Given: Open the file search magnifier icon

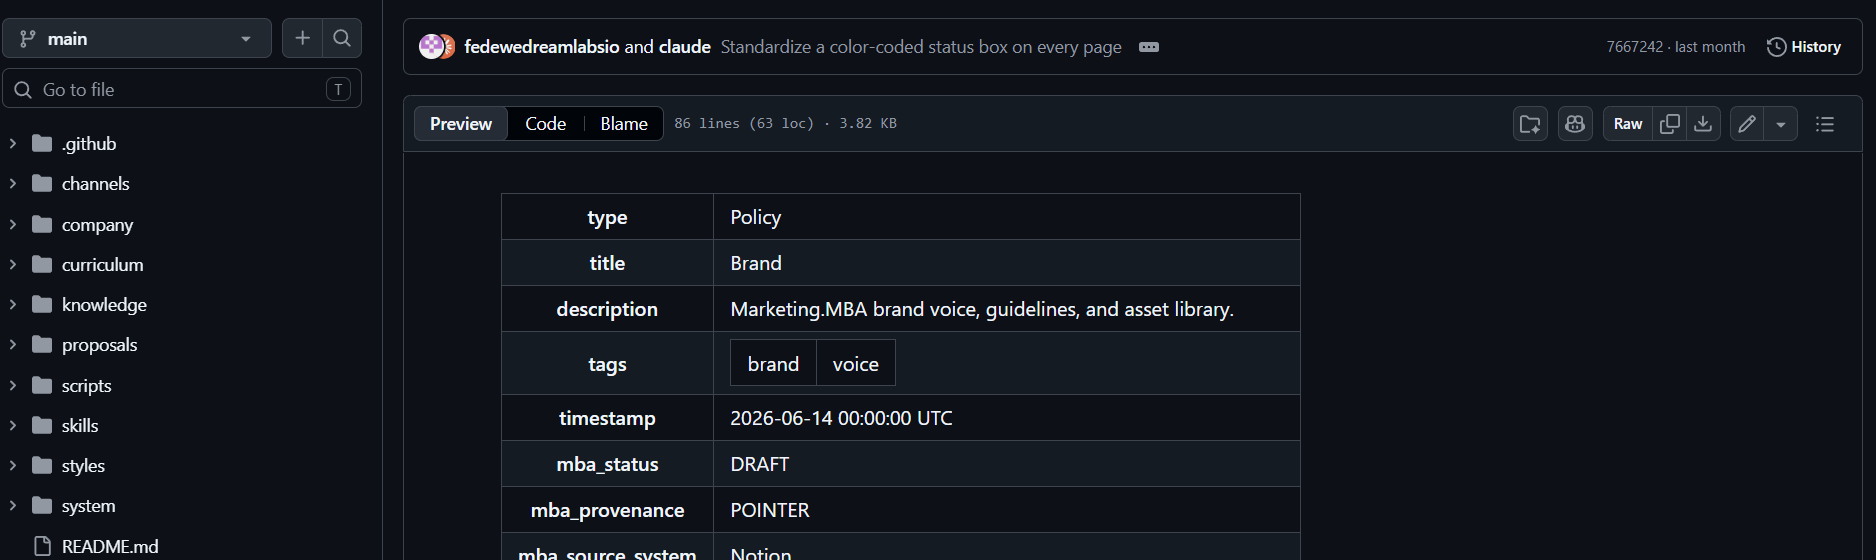Looking at the screenshot, I should click(342, 38).
